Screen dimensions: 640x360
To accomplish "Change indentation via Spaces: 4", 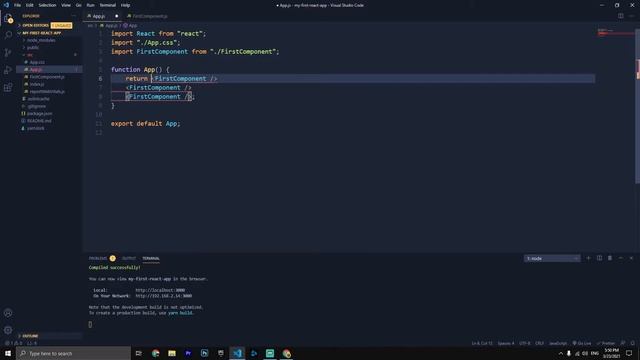I will click(506, 343).
